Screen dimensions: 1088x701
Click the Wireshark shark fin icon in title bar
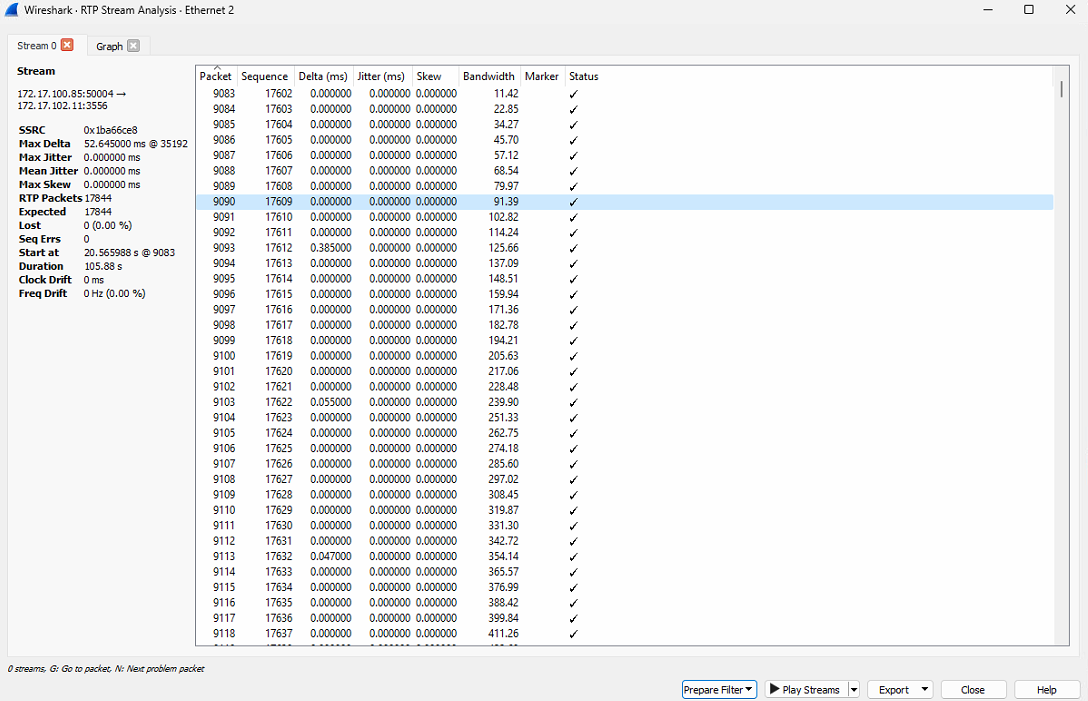(11, 9)
